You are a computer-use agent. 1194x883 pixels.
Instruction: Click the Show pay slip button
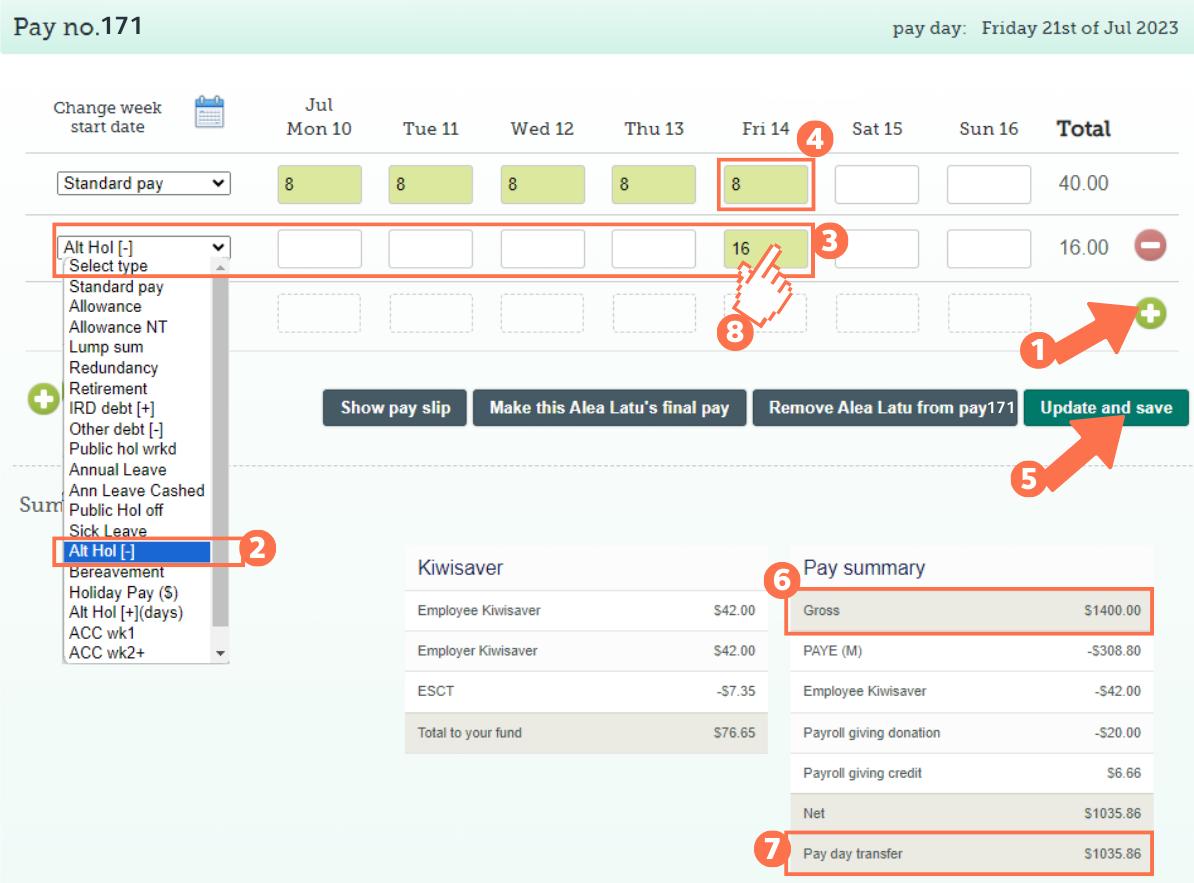point(395,408)
